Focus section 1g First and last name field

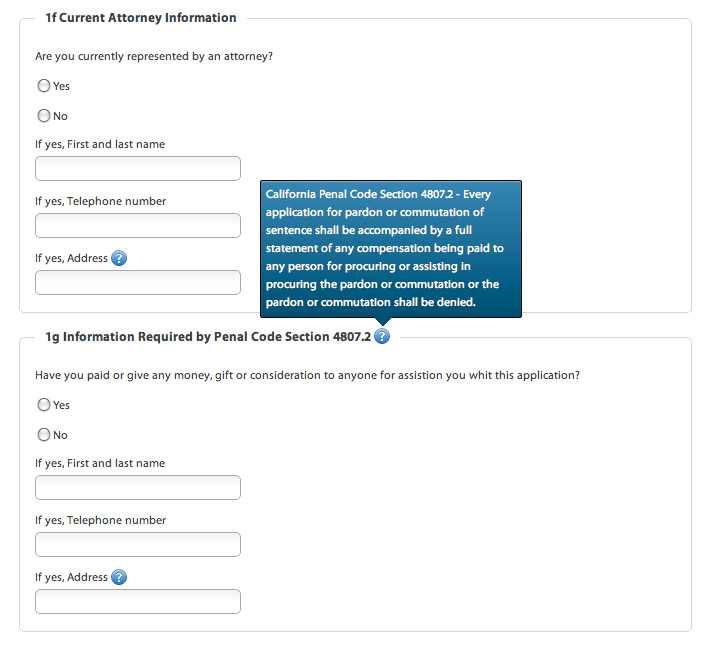point(138,487)
